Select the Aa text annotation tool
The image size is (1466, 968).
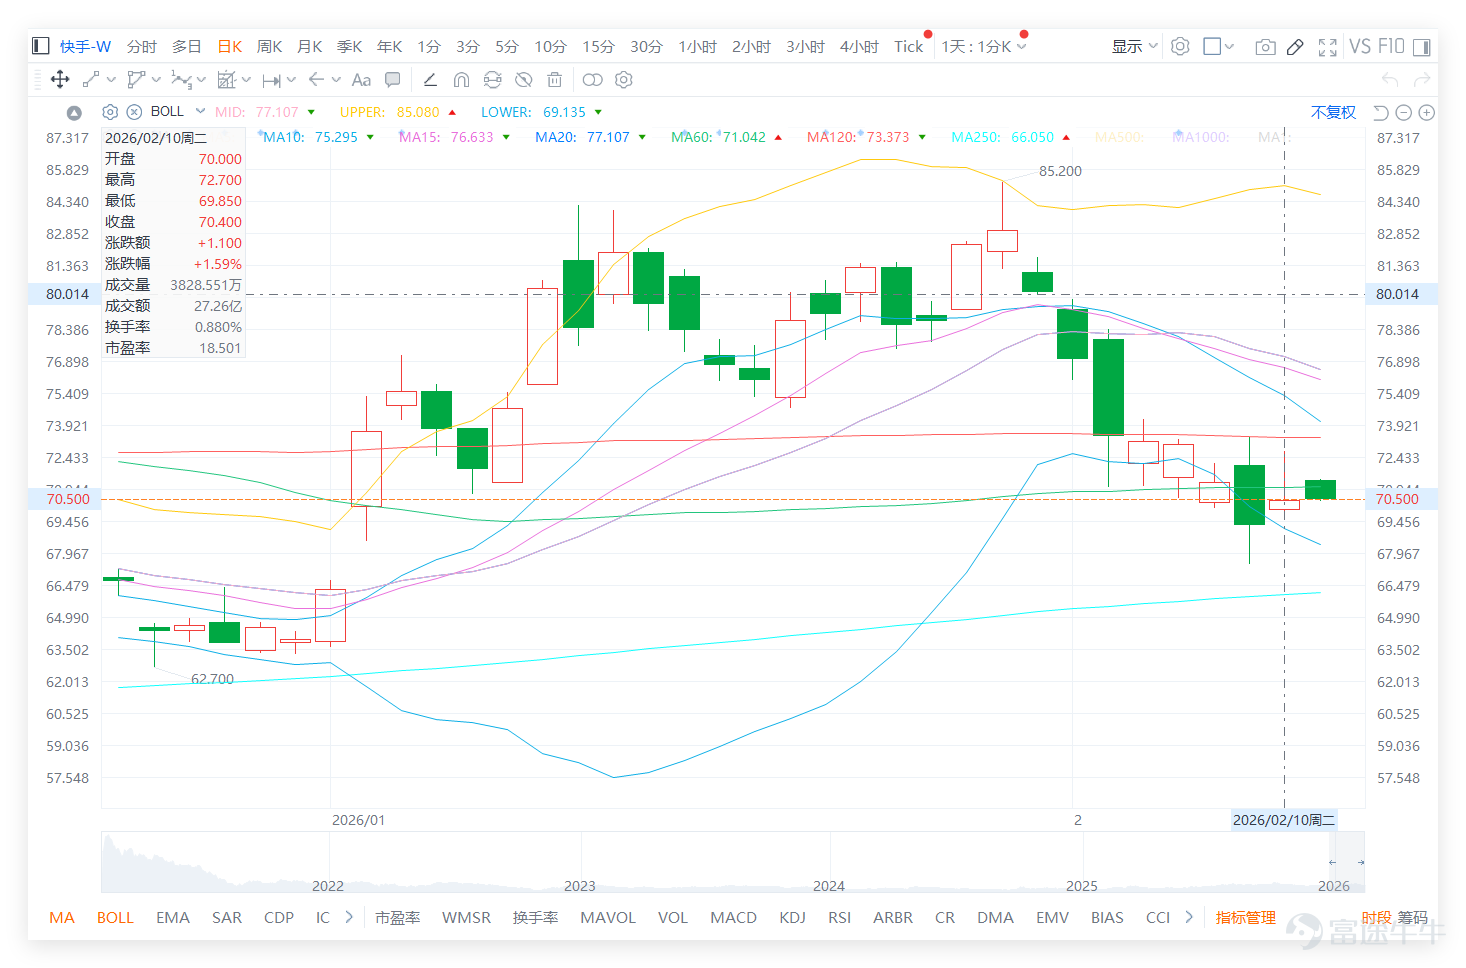[361, 80]
